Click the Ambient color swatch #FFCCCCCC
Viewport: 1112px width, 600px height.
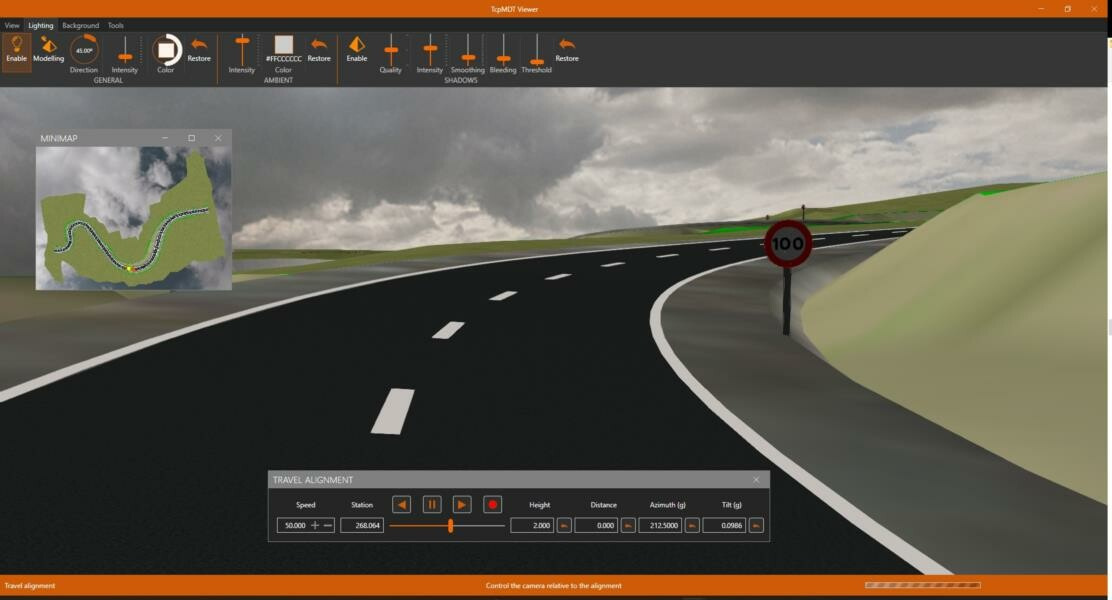[284, 45]
